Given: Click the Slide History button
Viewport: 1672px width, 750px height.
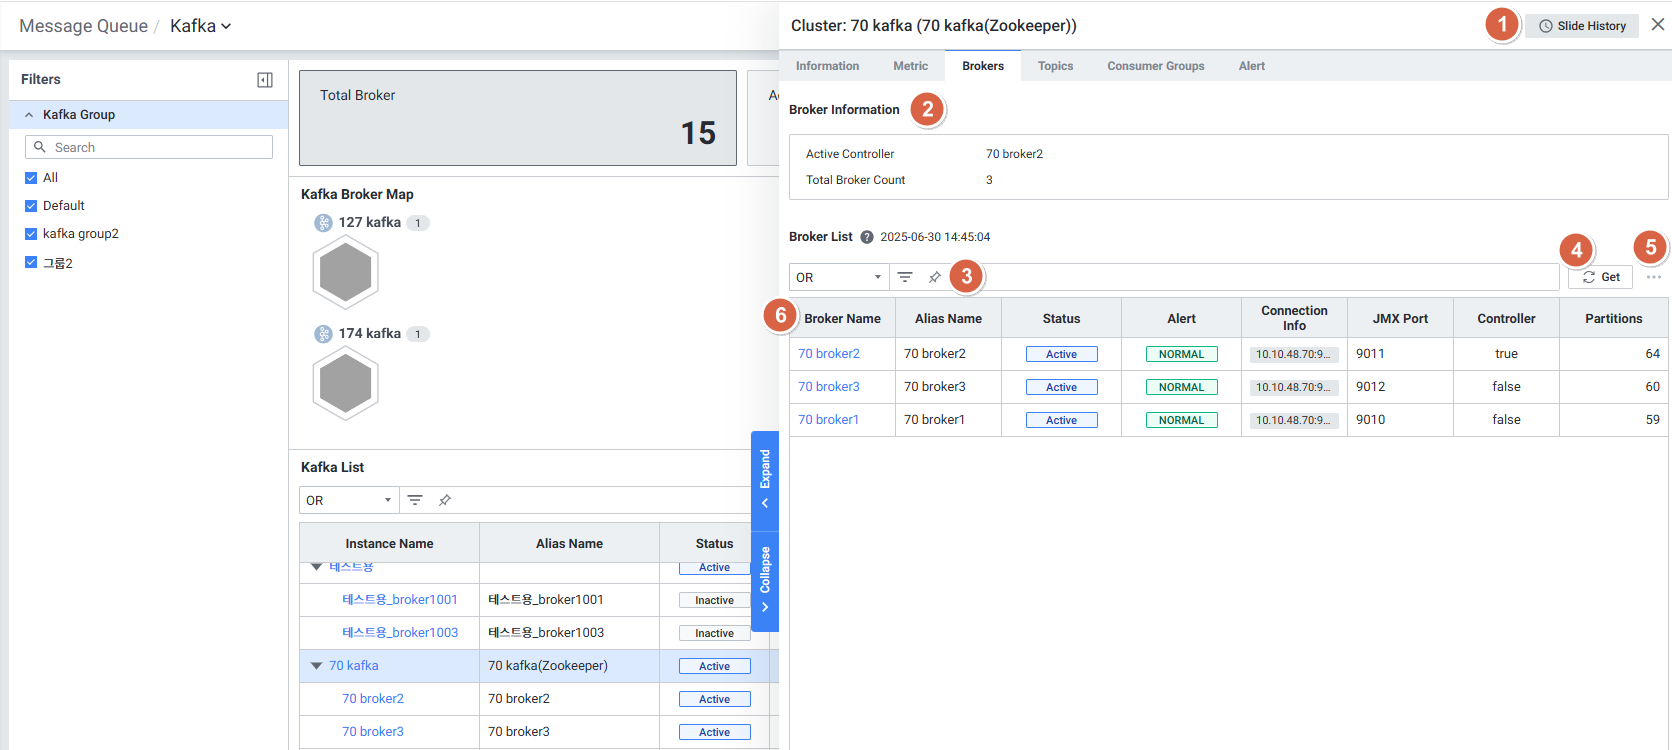Looking at the screenshot, I should (1581, 26).
